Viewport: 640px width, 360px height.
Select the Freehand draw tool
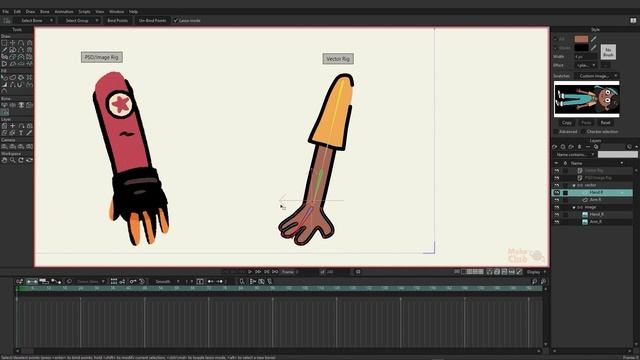(x=4, y=49)
